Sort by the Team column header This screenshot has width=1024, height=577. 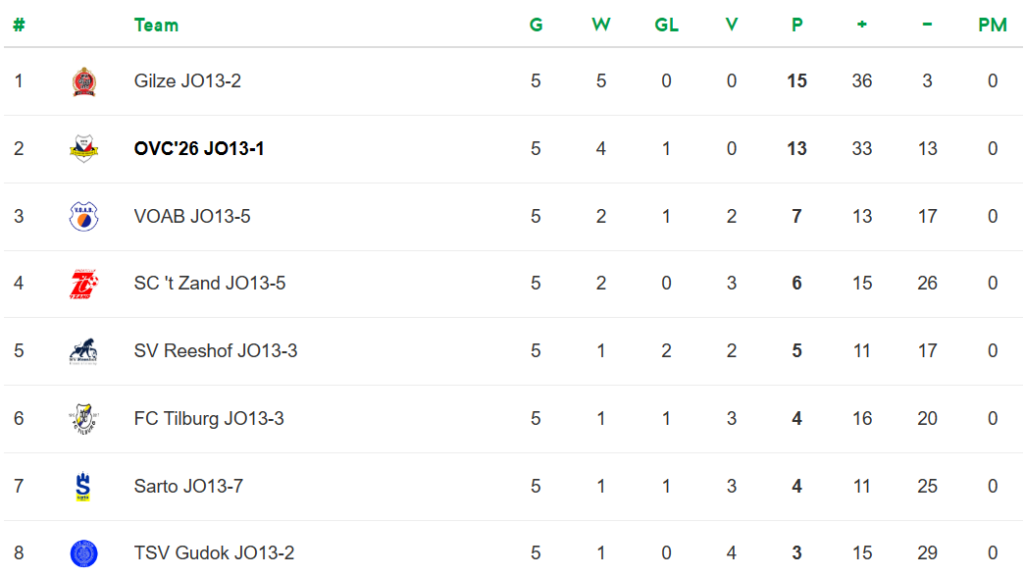click(x=156, y=25)
